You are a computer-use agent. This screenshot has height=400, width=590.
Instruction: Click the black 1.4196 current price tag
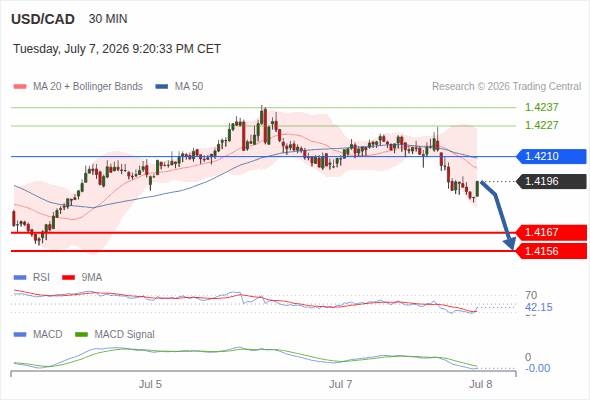pyautogui.click(x=551, y=181)
